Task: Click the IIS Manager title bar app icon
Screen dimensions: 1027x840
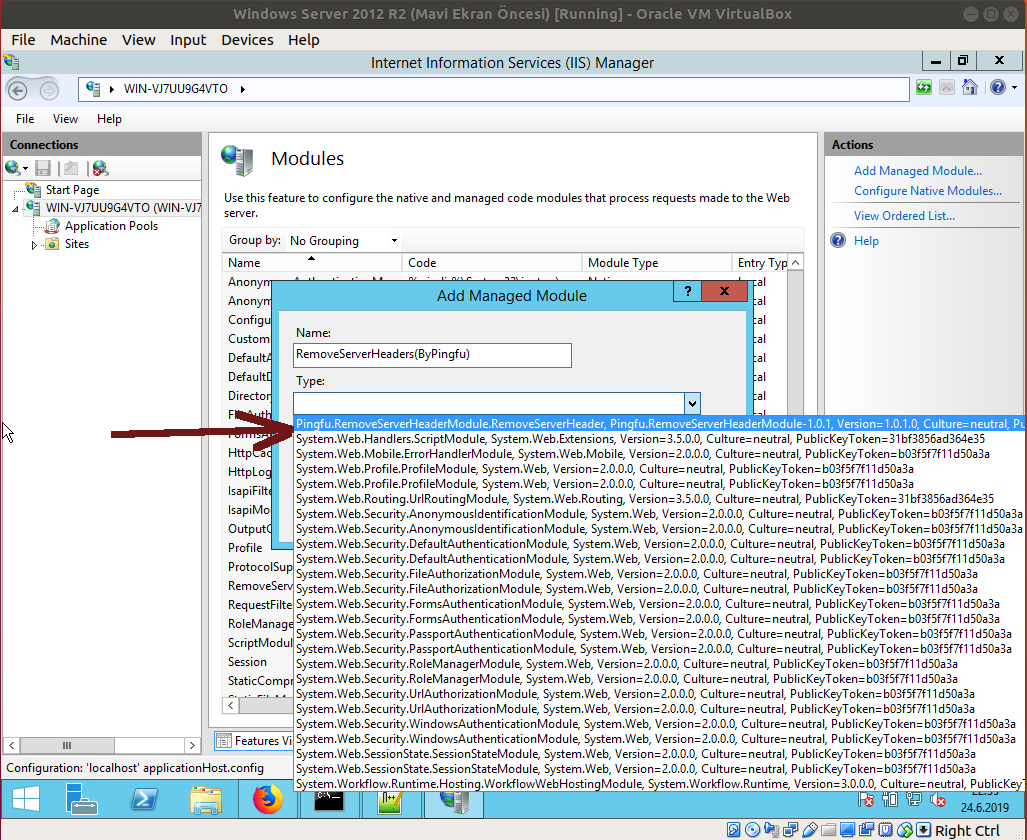Action: (11, 62)
